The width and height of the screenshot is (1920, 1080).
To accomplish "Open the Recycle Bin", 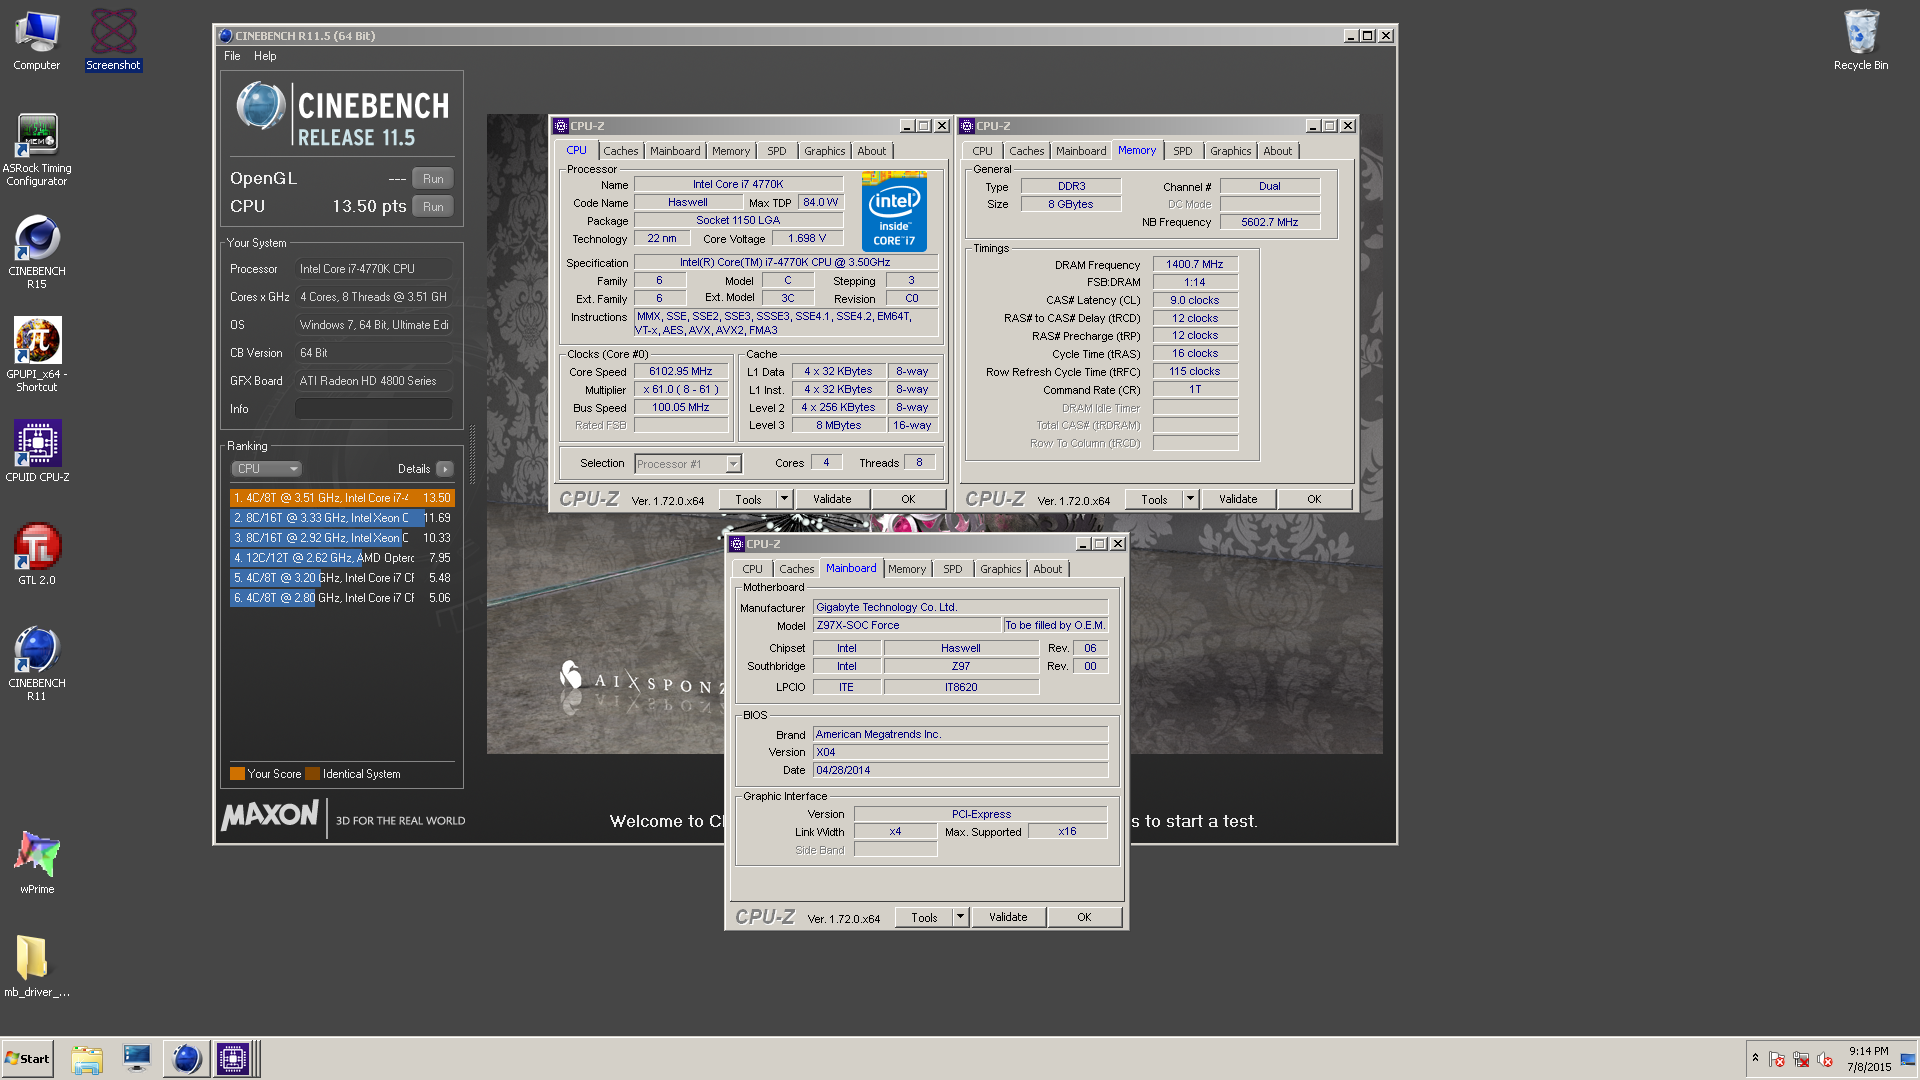I will [1861, 41].
